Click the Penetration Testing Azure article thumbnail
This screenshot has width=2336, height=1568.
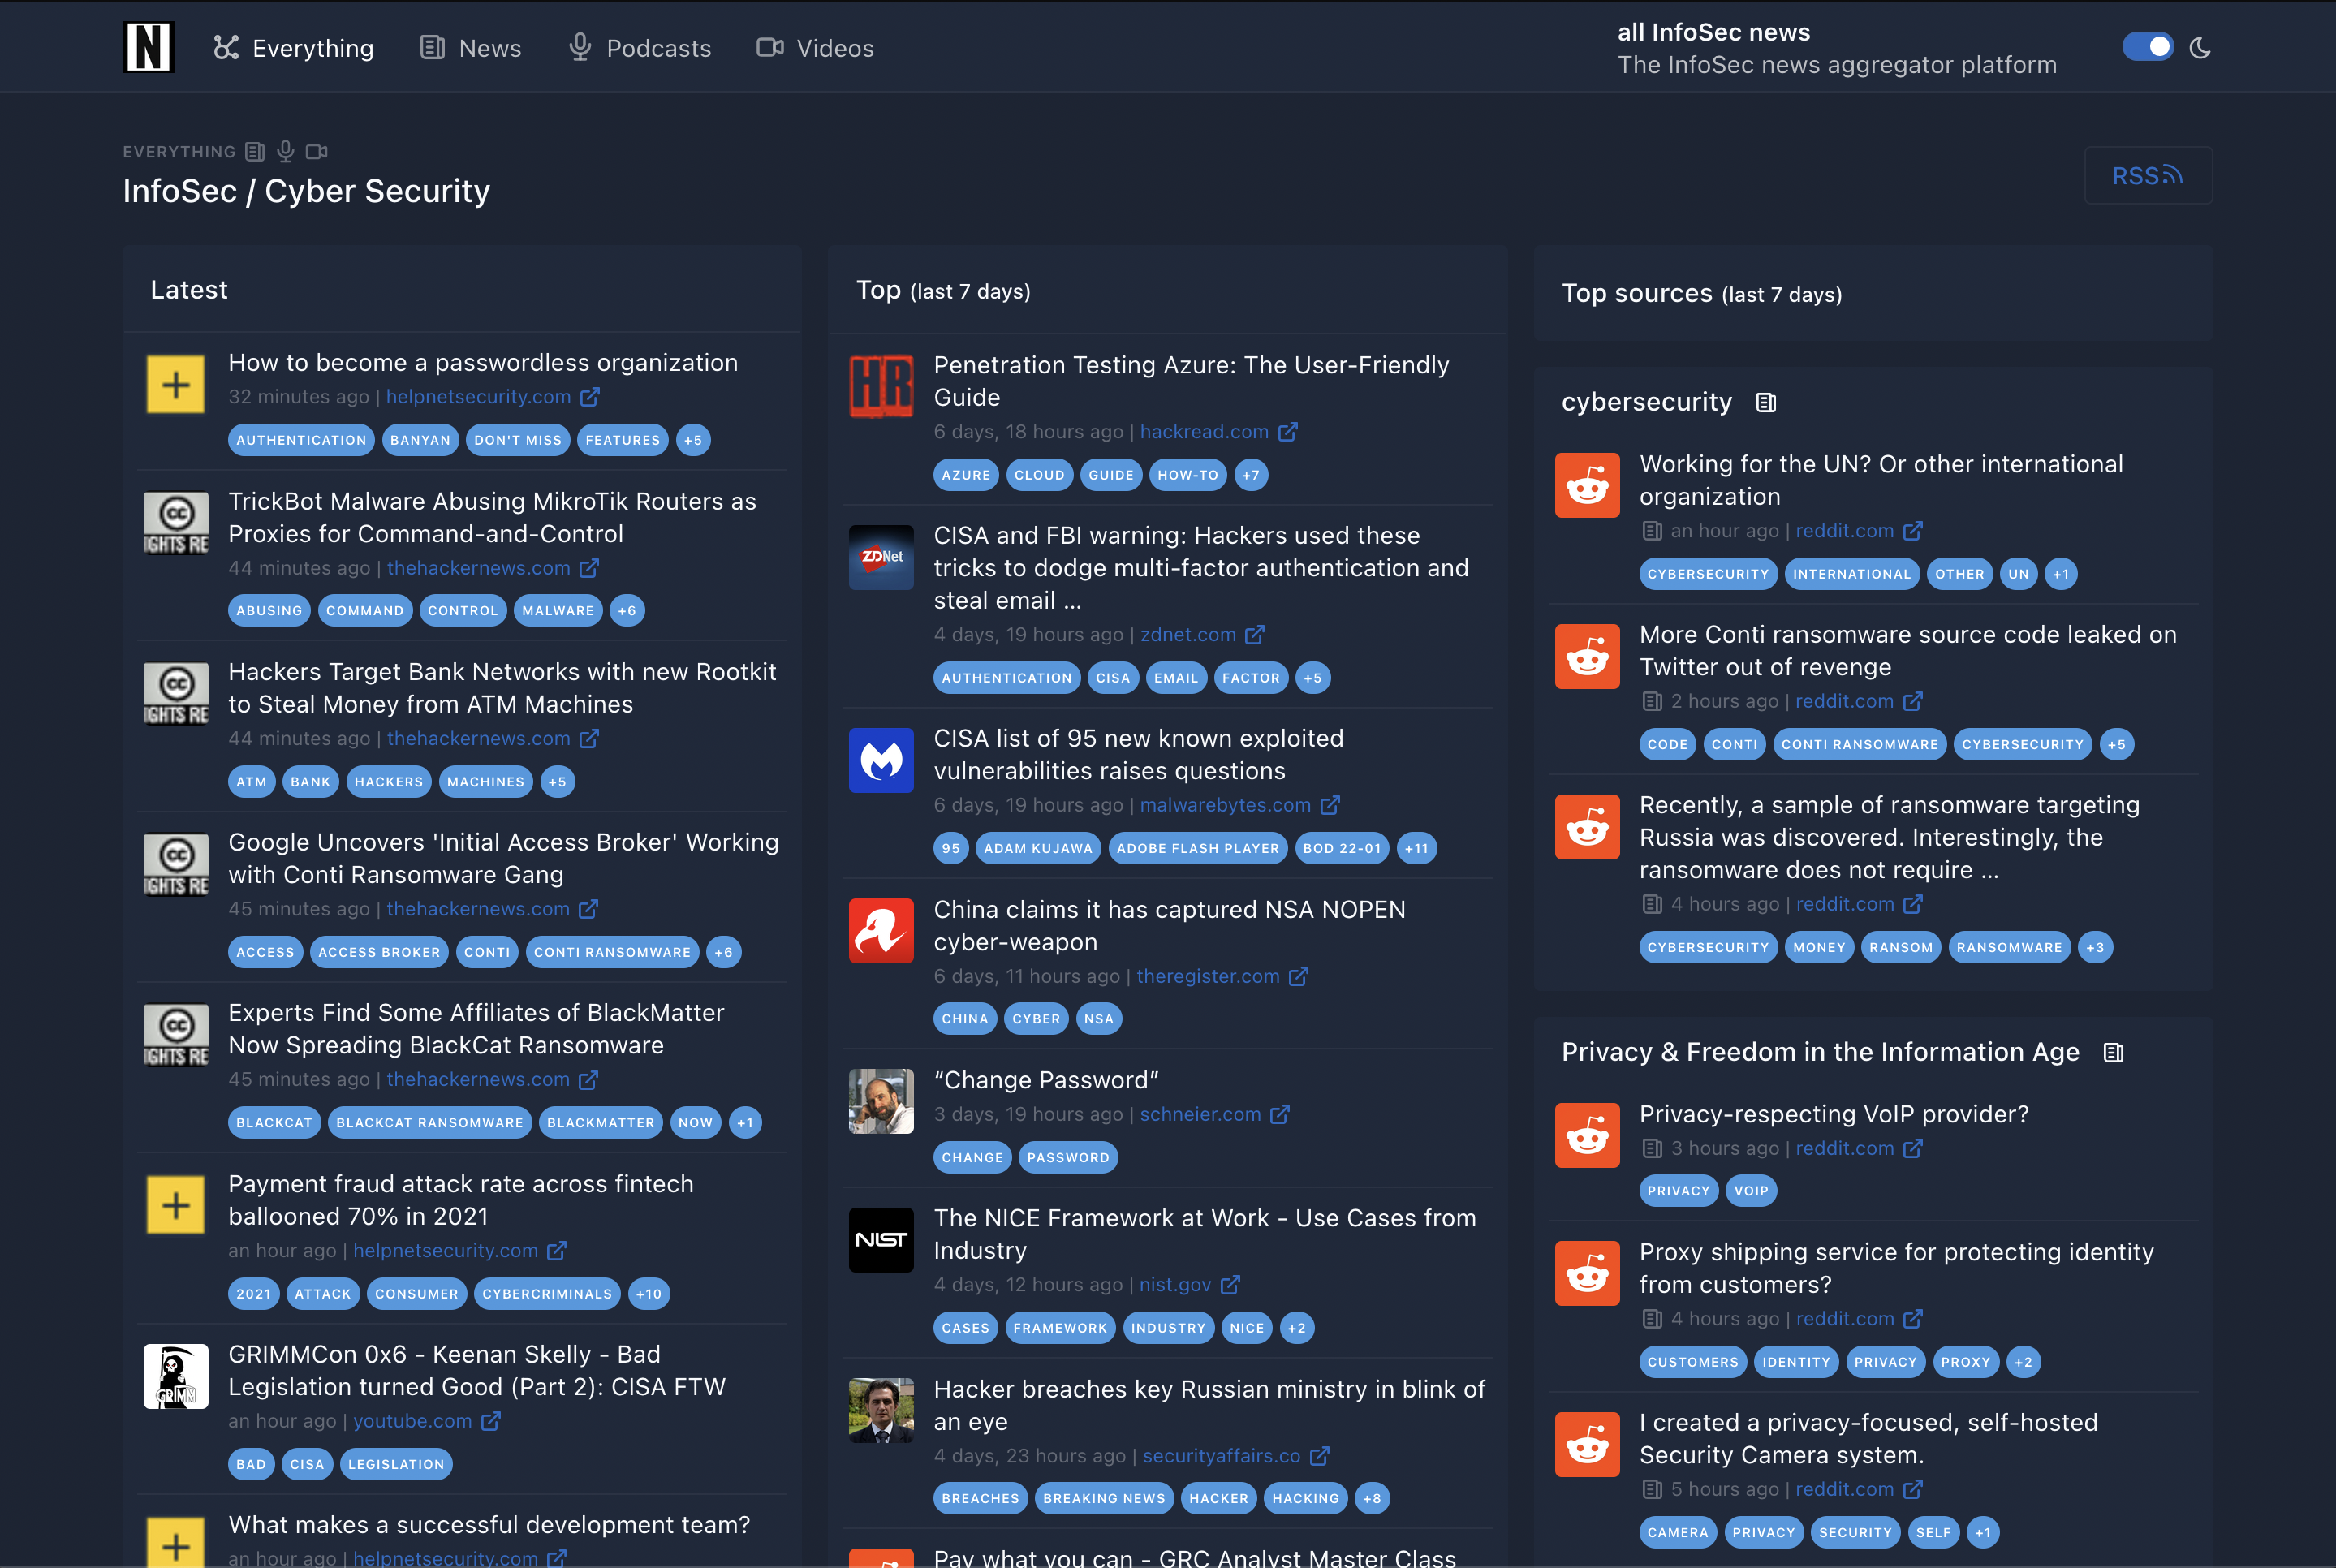pyautogui.click(x=881, y=386)
